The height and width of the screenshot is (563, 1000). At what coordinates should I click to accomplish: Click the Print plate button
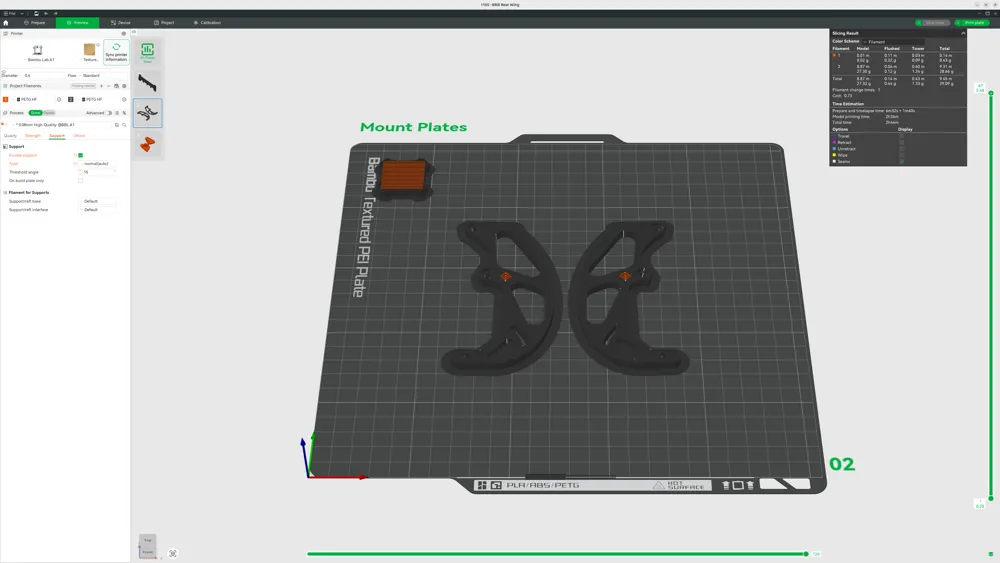(x=974, y=22)
